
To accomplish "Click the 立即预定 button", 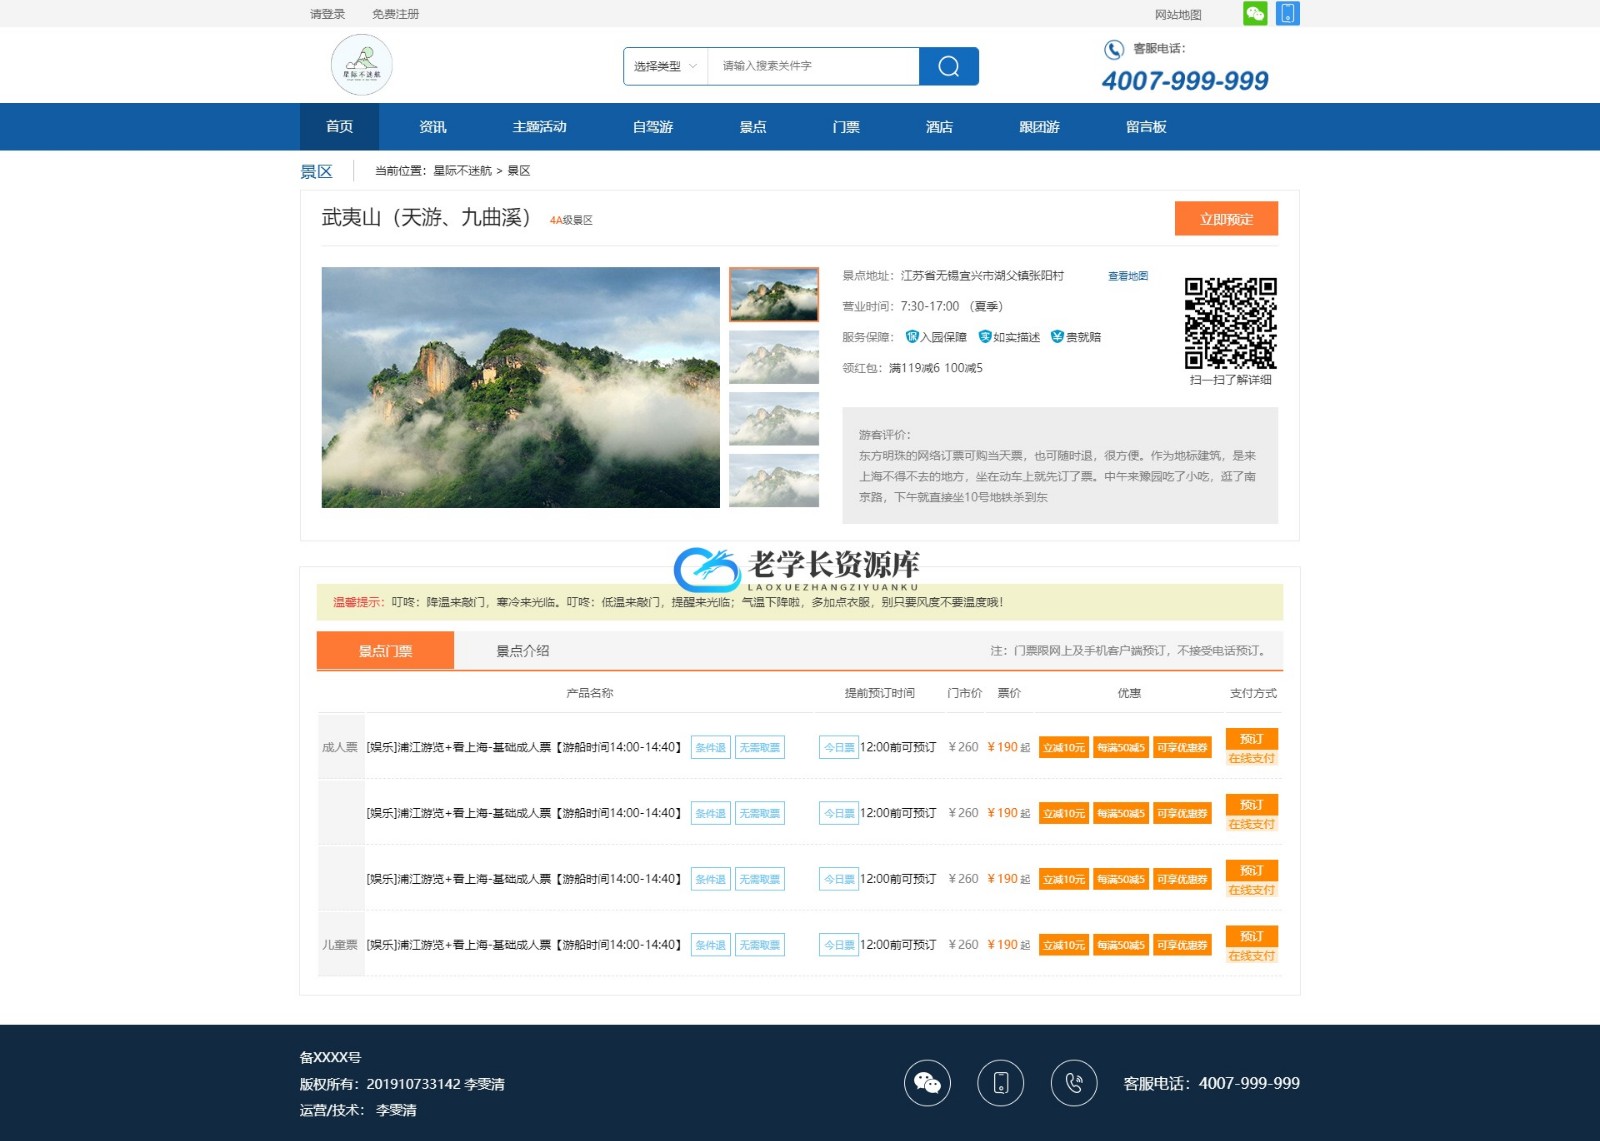I will [x=1226, y=219].
